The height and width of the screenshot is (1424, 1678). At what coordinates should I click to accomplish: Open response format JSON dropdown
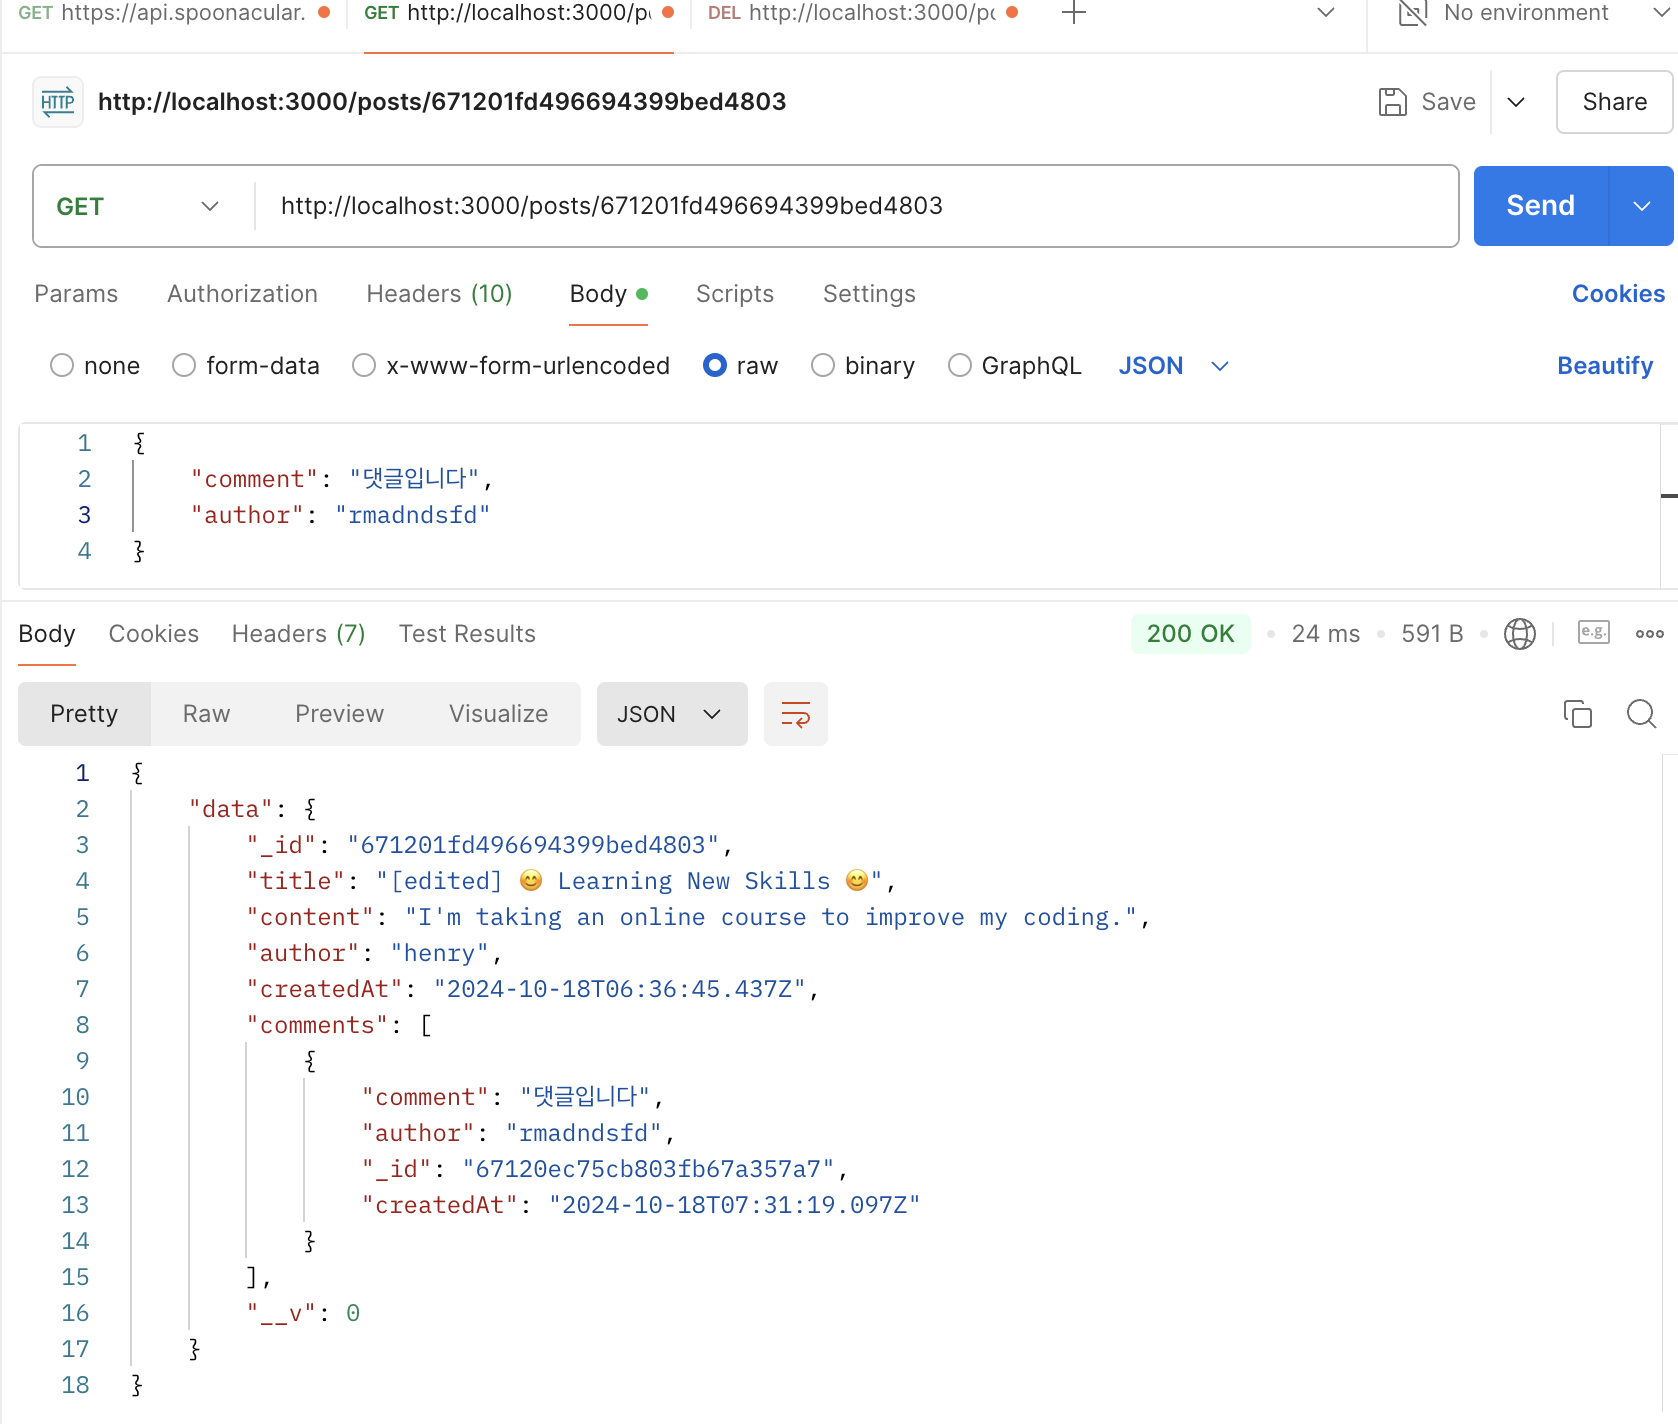point(672,714)
